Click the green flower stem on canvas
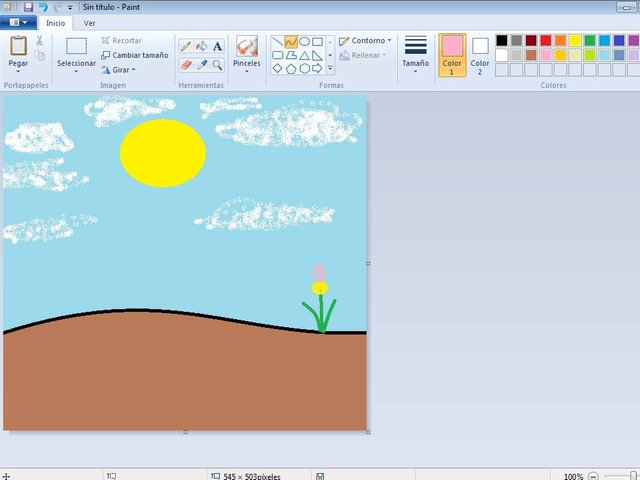The height and width of the screenshot is (480, 640). [x=321, y=314]
